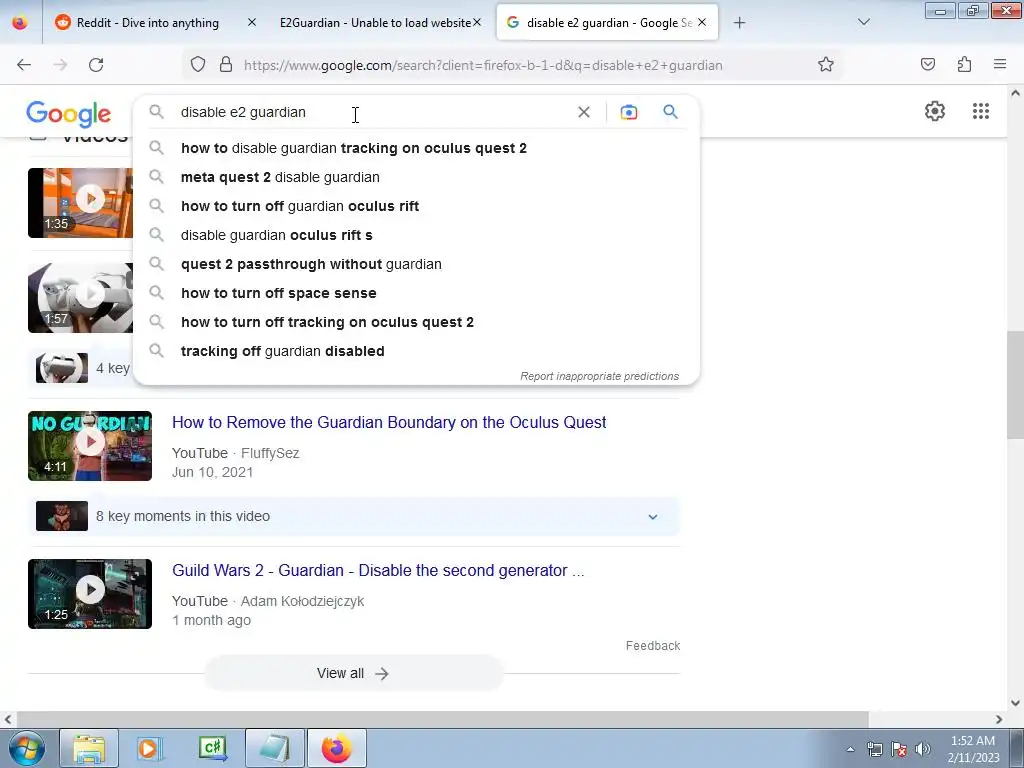Choose 'how to turn off guardian oculus rift'
The height and width of the screenshot is (768, 1024).
pos(417,206)
